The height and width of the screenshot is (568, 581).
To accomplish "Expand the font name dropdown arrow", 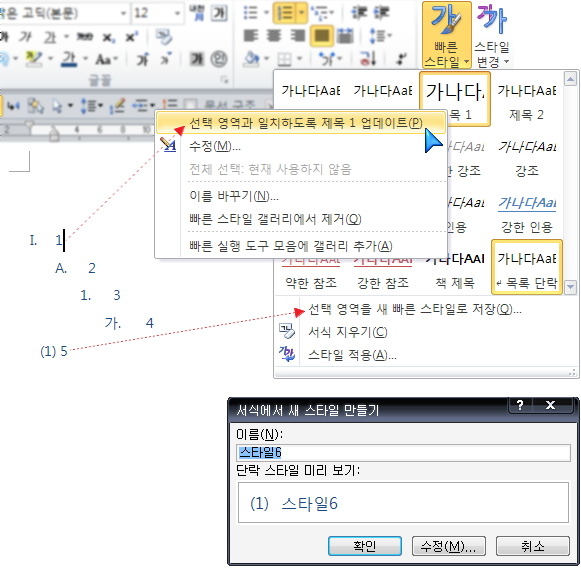I will 123,13.
